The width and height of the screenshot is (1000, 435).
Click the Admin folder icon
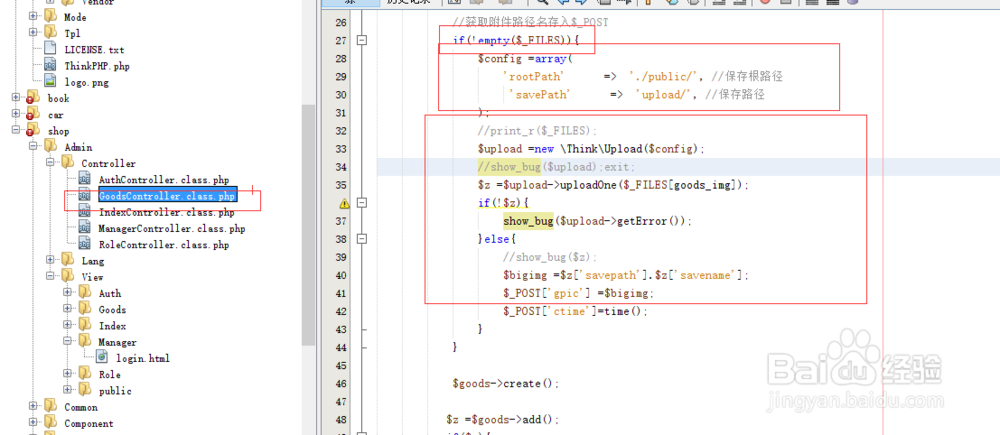click(x=50, y=147)
